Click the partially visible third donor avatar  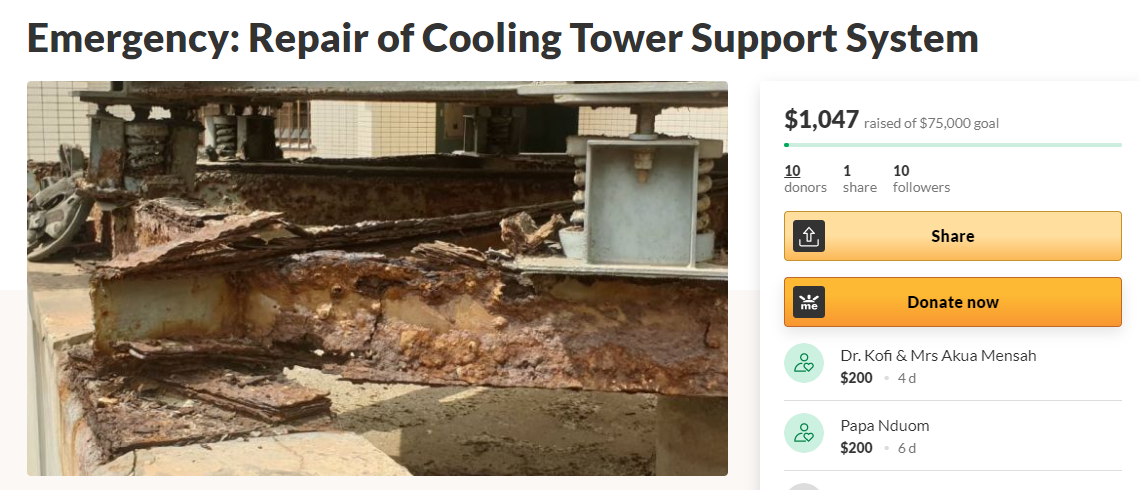[x=803, y=486]
